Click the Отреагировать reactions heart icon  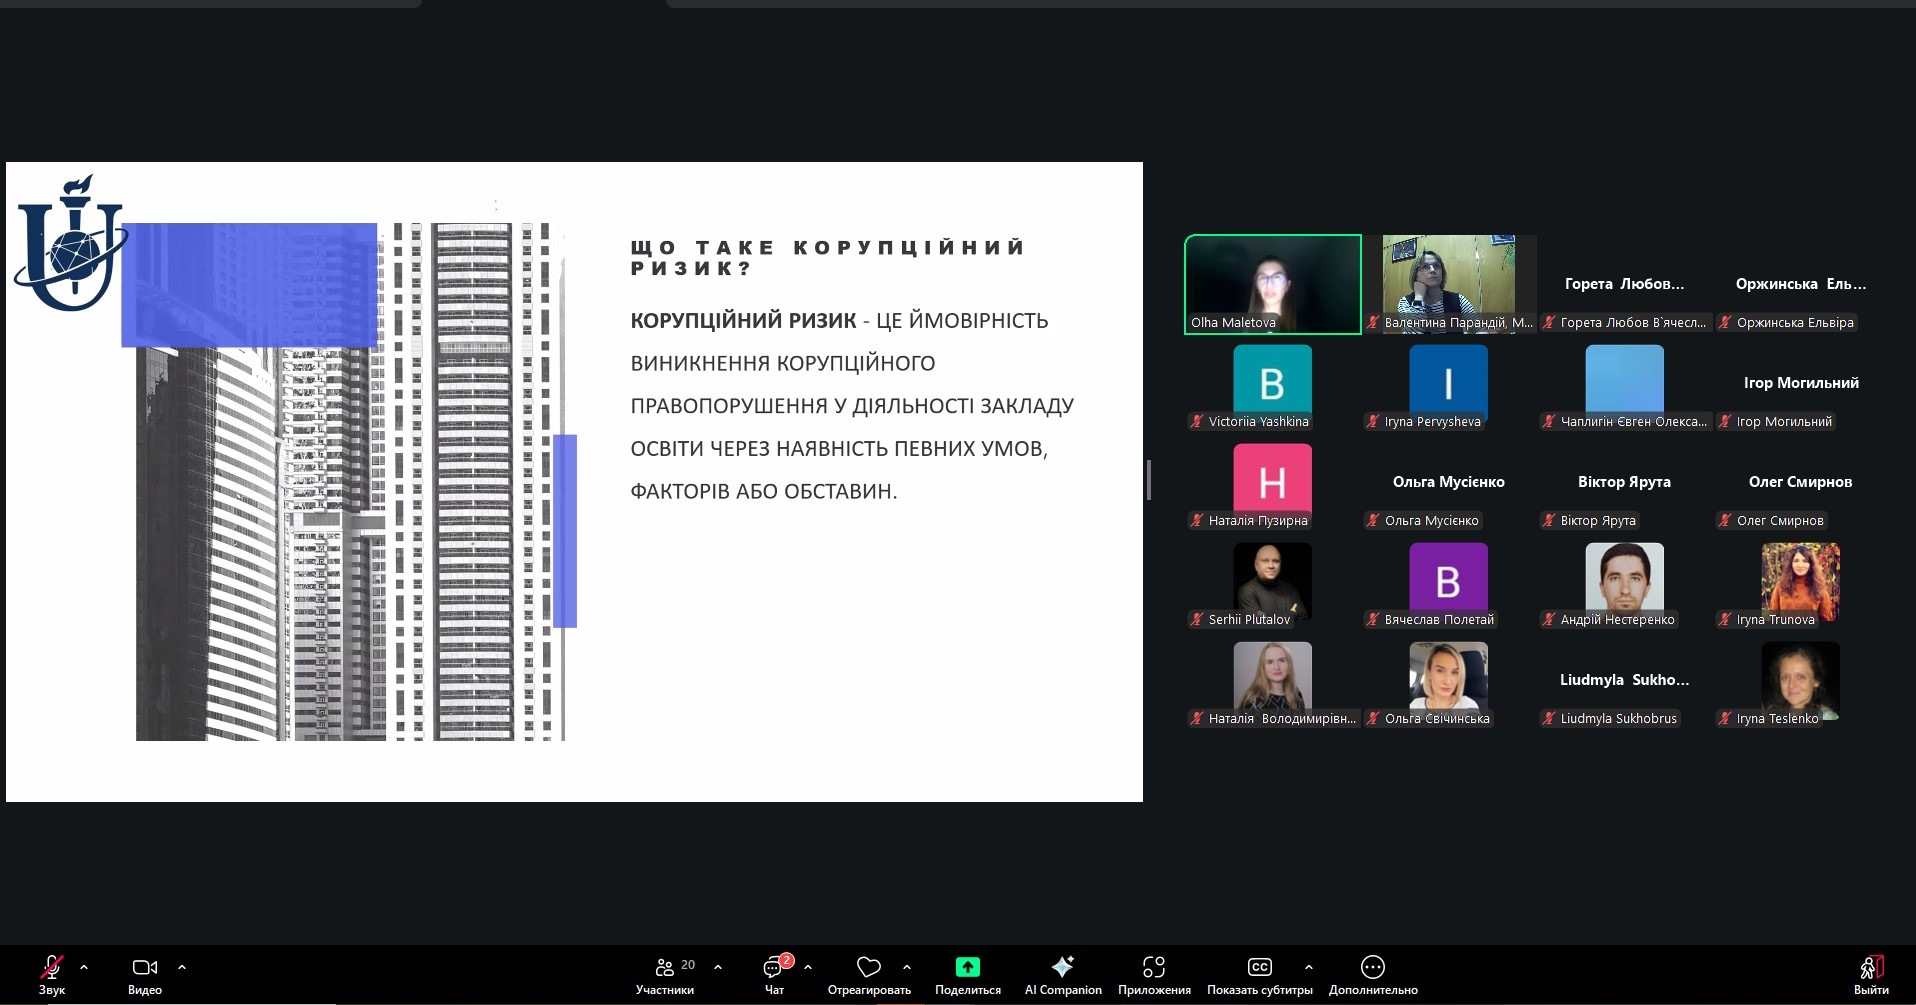[868, 967]
